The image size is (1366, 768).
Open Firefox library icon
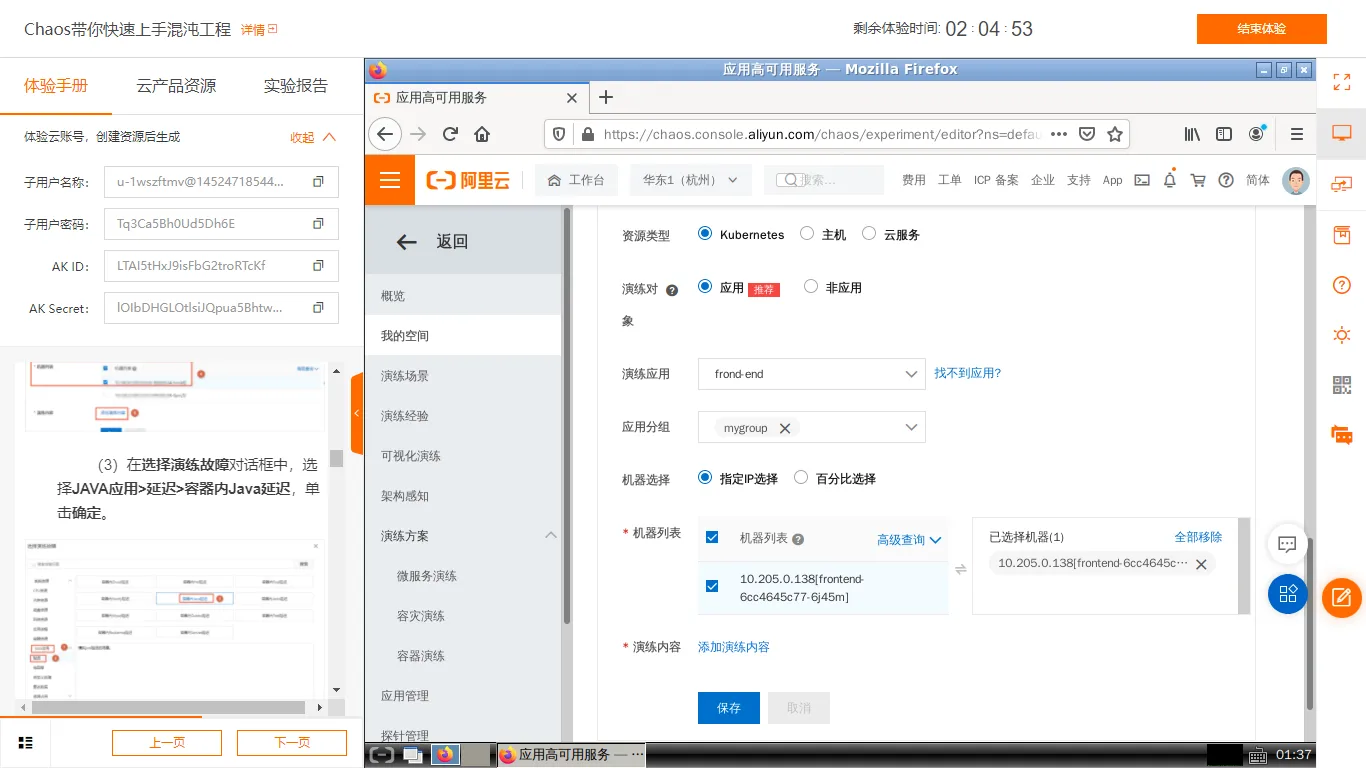click(x=1192, y=134)
